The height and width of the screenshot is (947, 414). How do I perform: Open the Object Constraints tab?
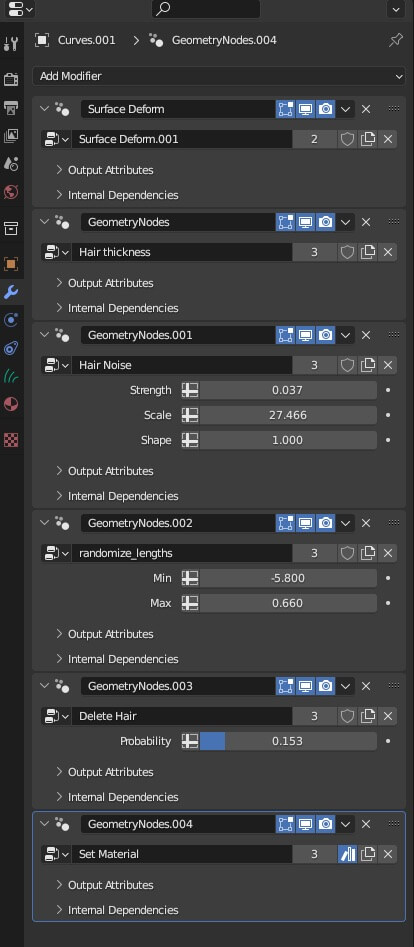click(11, 348)
